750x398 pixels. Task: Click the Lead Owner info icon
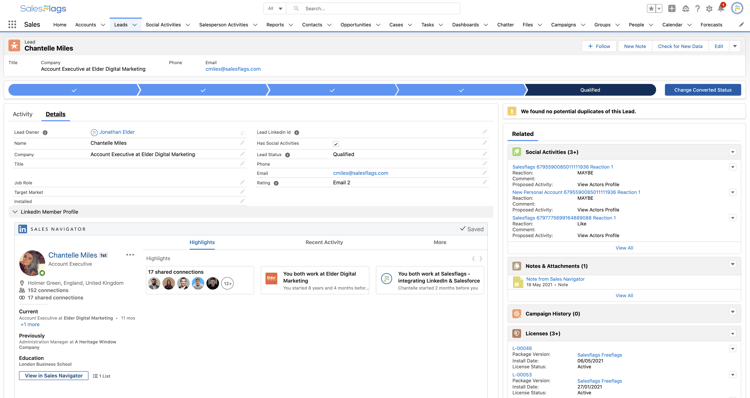pos(45,133)
